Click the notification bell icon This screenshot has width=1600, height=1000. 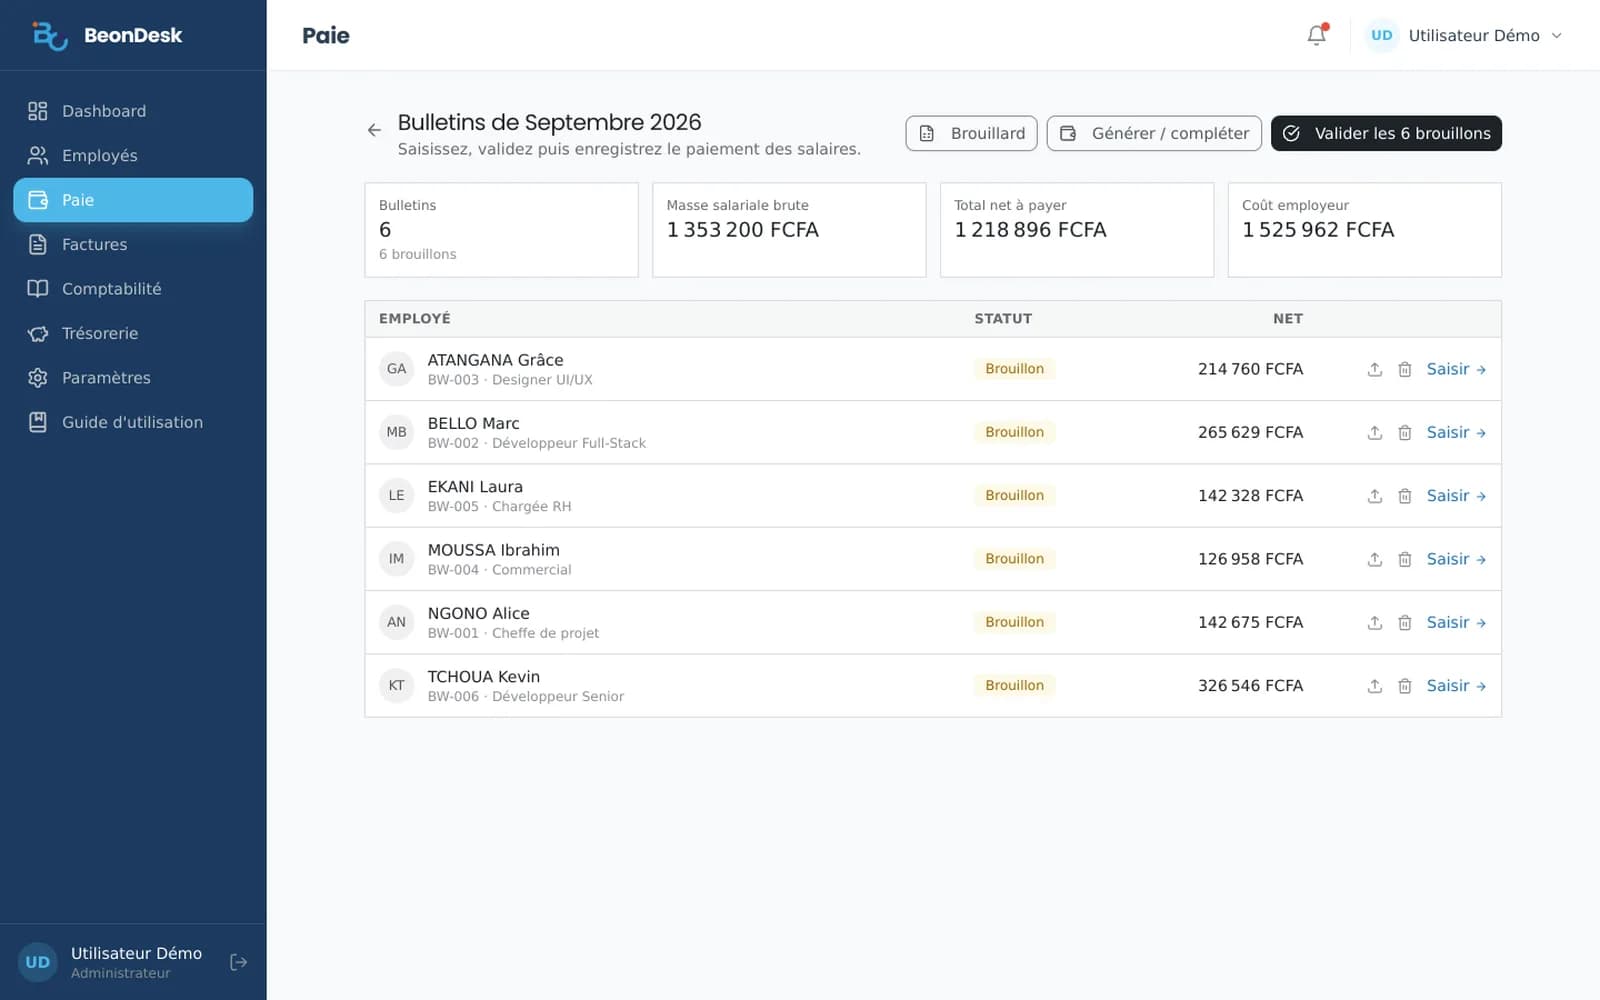(1317, 35)
